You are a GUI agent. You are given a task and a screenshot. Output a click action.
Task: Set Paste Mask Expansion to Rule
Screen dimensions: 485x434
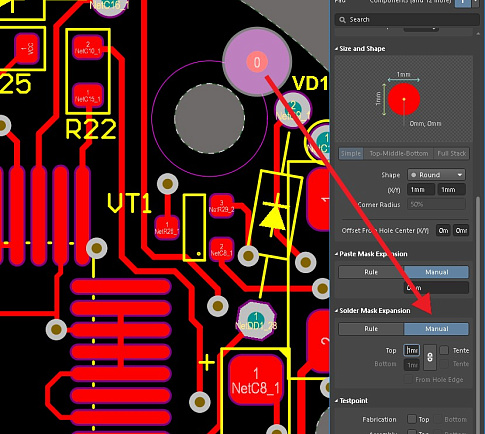[x=371, y=272]
